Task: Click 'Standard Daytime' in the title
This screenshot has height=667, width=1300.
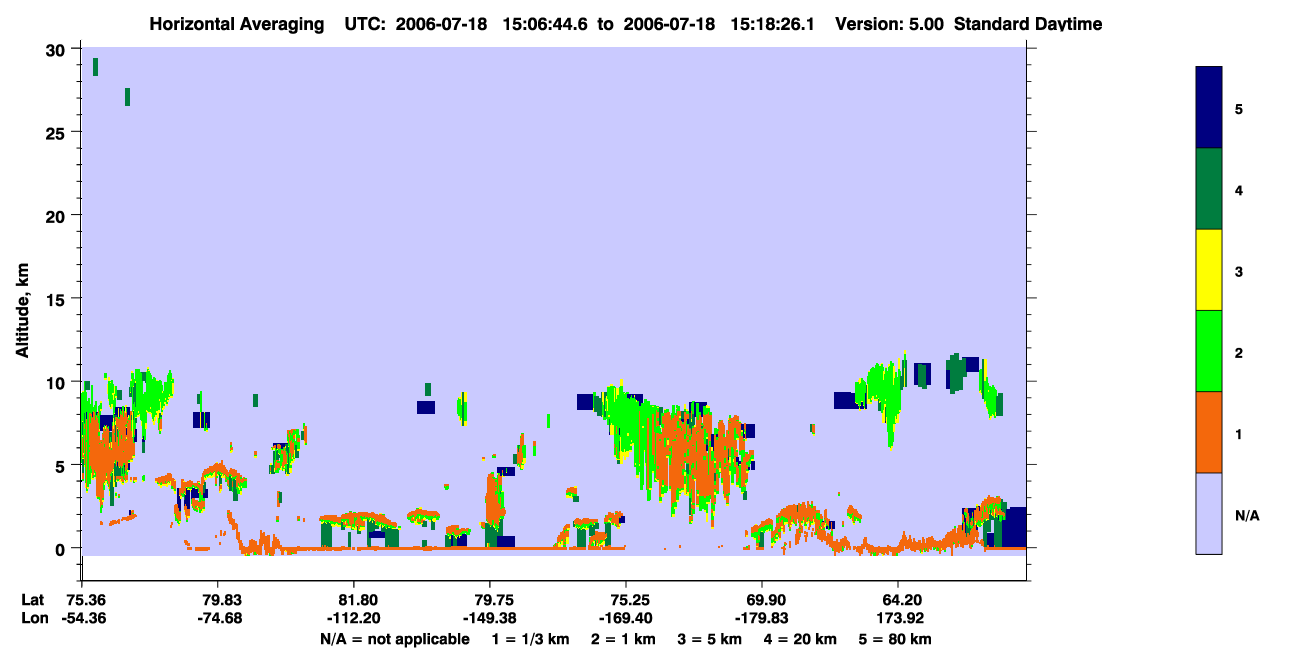Action: [1028, 24]
